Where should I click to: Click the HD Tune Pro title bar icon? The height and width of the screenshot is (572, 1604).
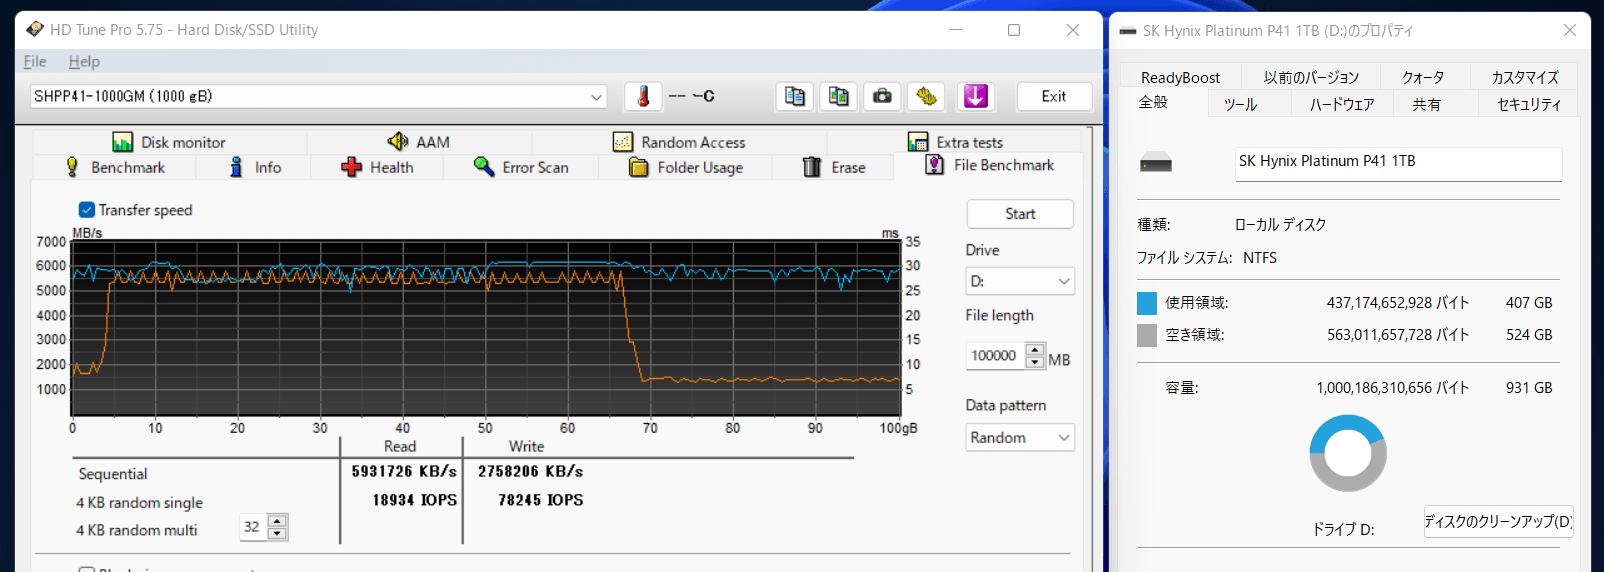click(35, 29)
